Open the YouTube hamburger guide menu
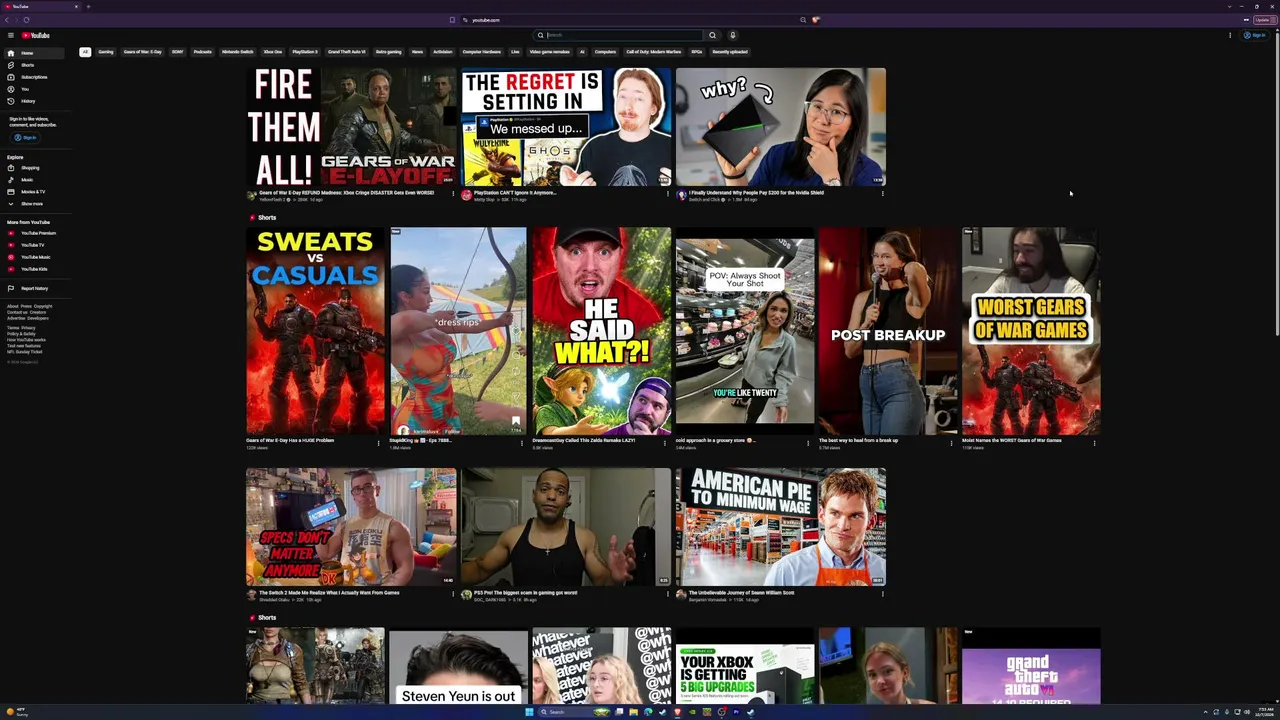The width and height of the screenshot is (1280, 720). tap(11, 35)
